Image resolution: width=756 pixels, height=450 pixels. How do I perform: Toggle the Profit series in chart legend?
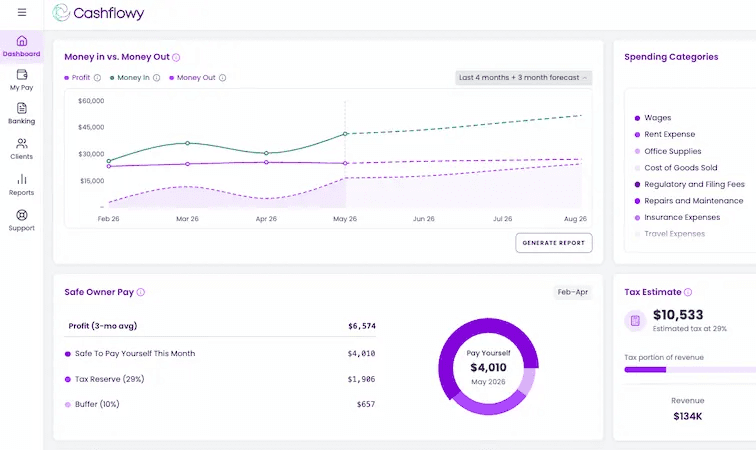[77, 78]
